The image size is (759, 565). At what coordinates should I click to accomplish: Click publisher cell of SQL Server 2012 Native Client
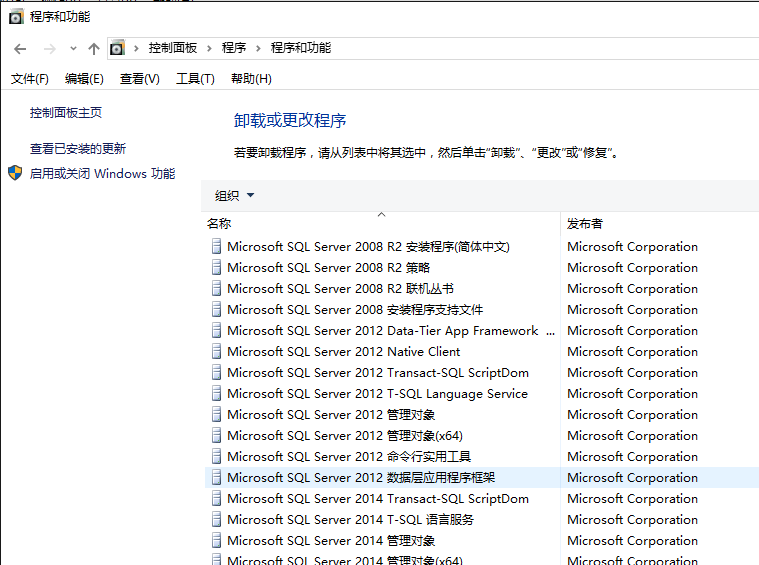633,351
